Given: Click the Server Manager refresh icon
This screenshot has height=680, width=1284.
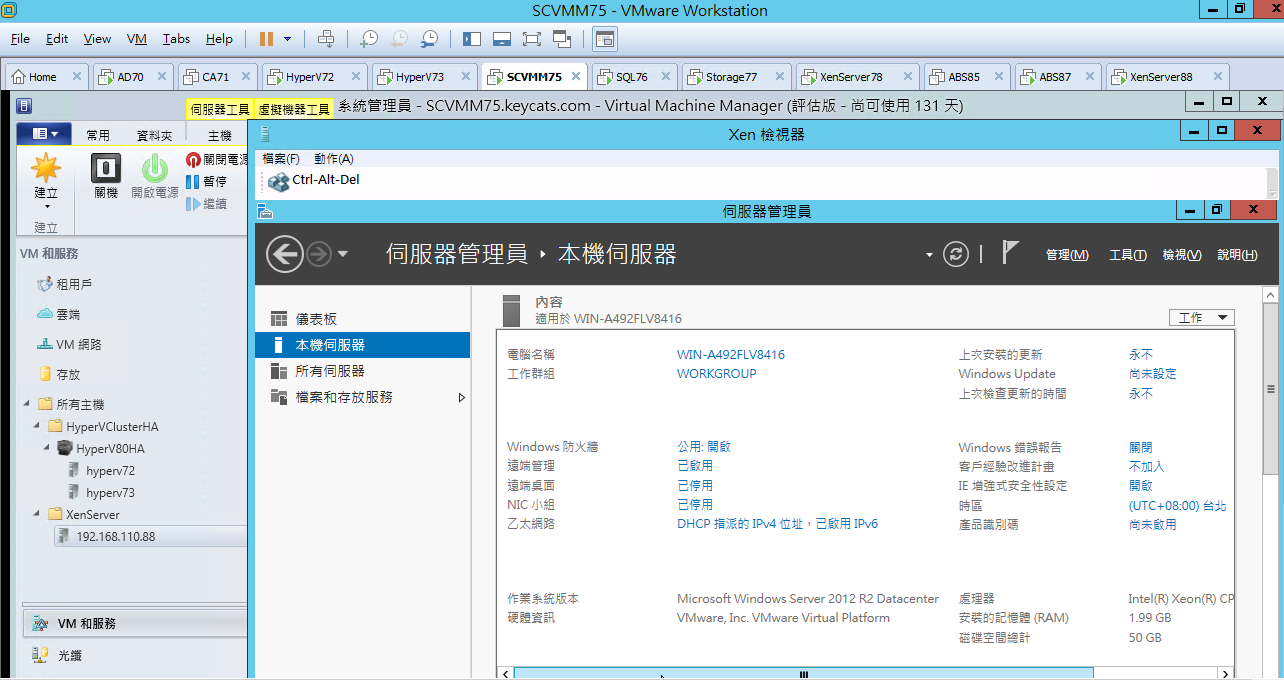Looking at the screenshot, I should pyautogui.click(x=957, y=254).
